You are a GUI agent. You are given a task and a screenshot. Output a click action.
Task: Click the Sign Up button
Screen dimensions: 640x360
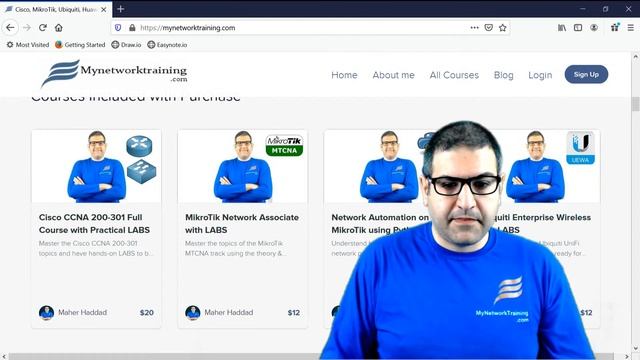point(586,74)
